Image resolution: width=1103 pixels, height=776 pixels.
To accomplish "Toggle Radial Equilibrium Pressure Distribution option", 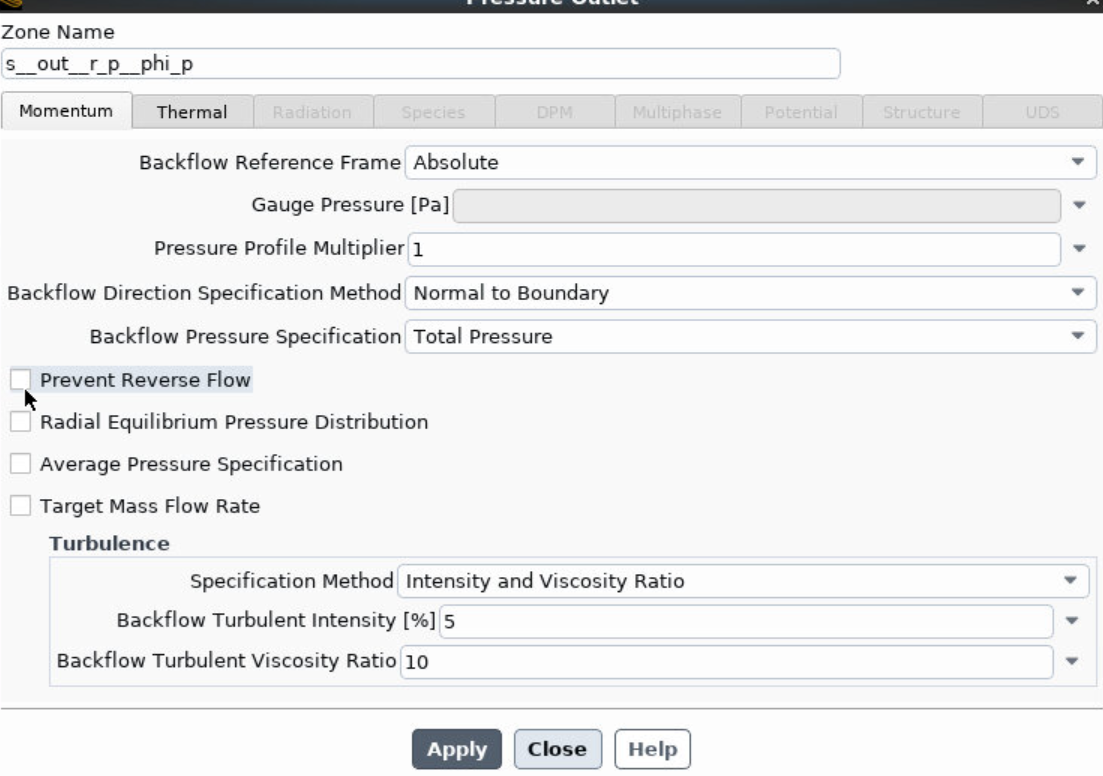I will tap(20, 422).
